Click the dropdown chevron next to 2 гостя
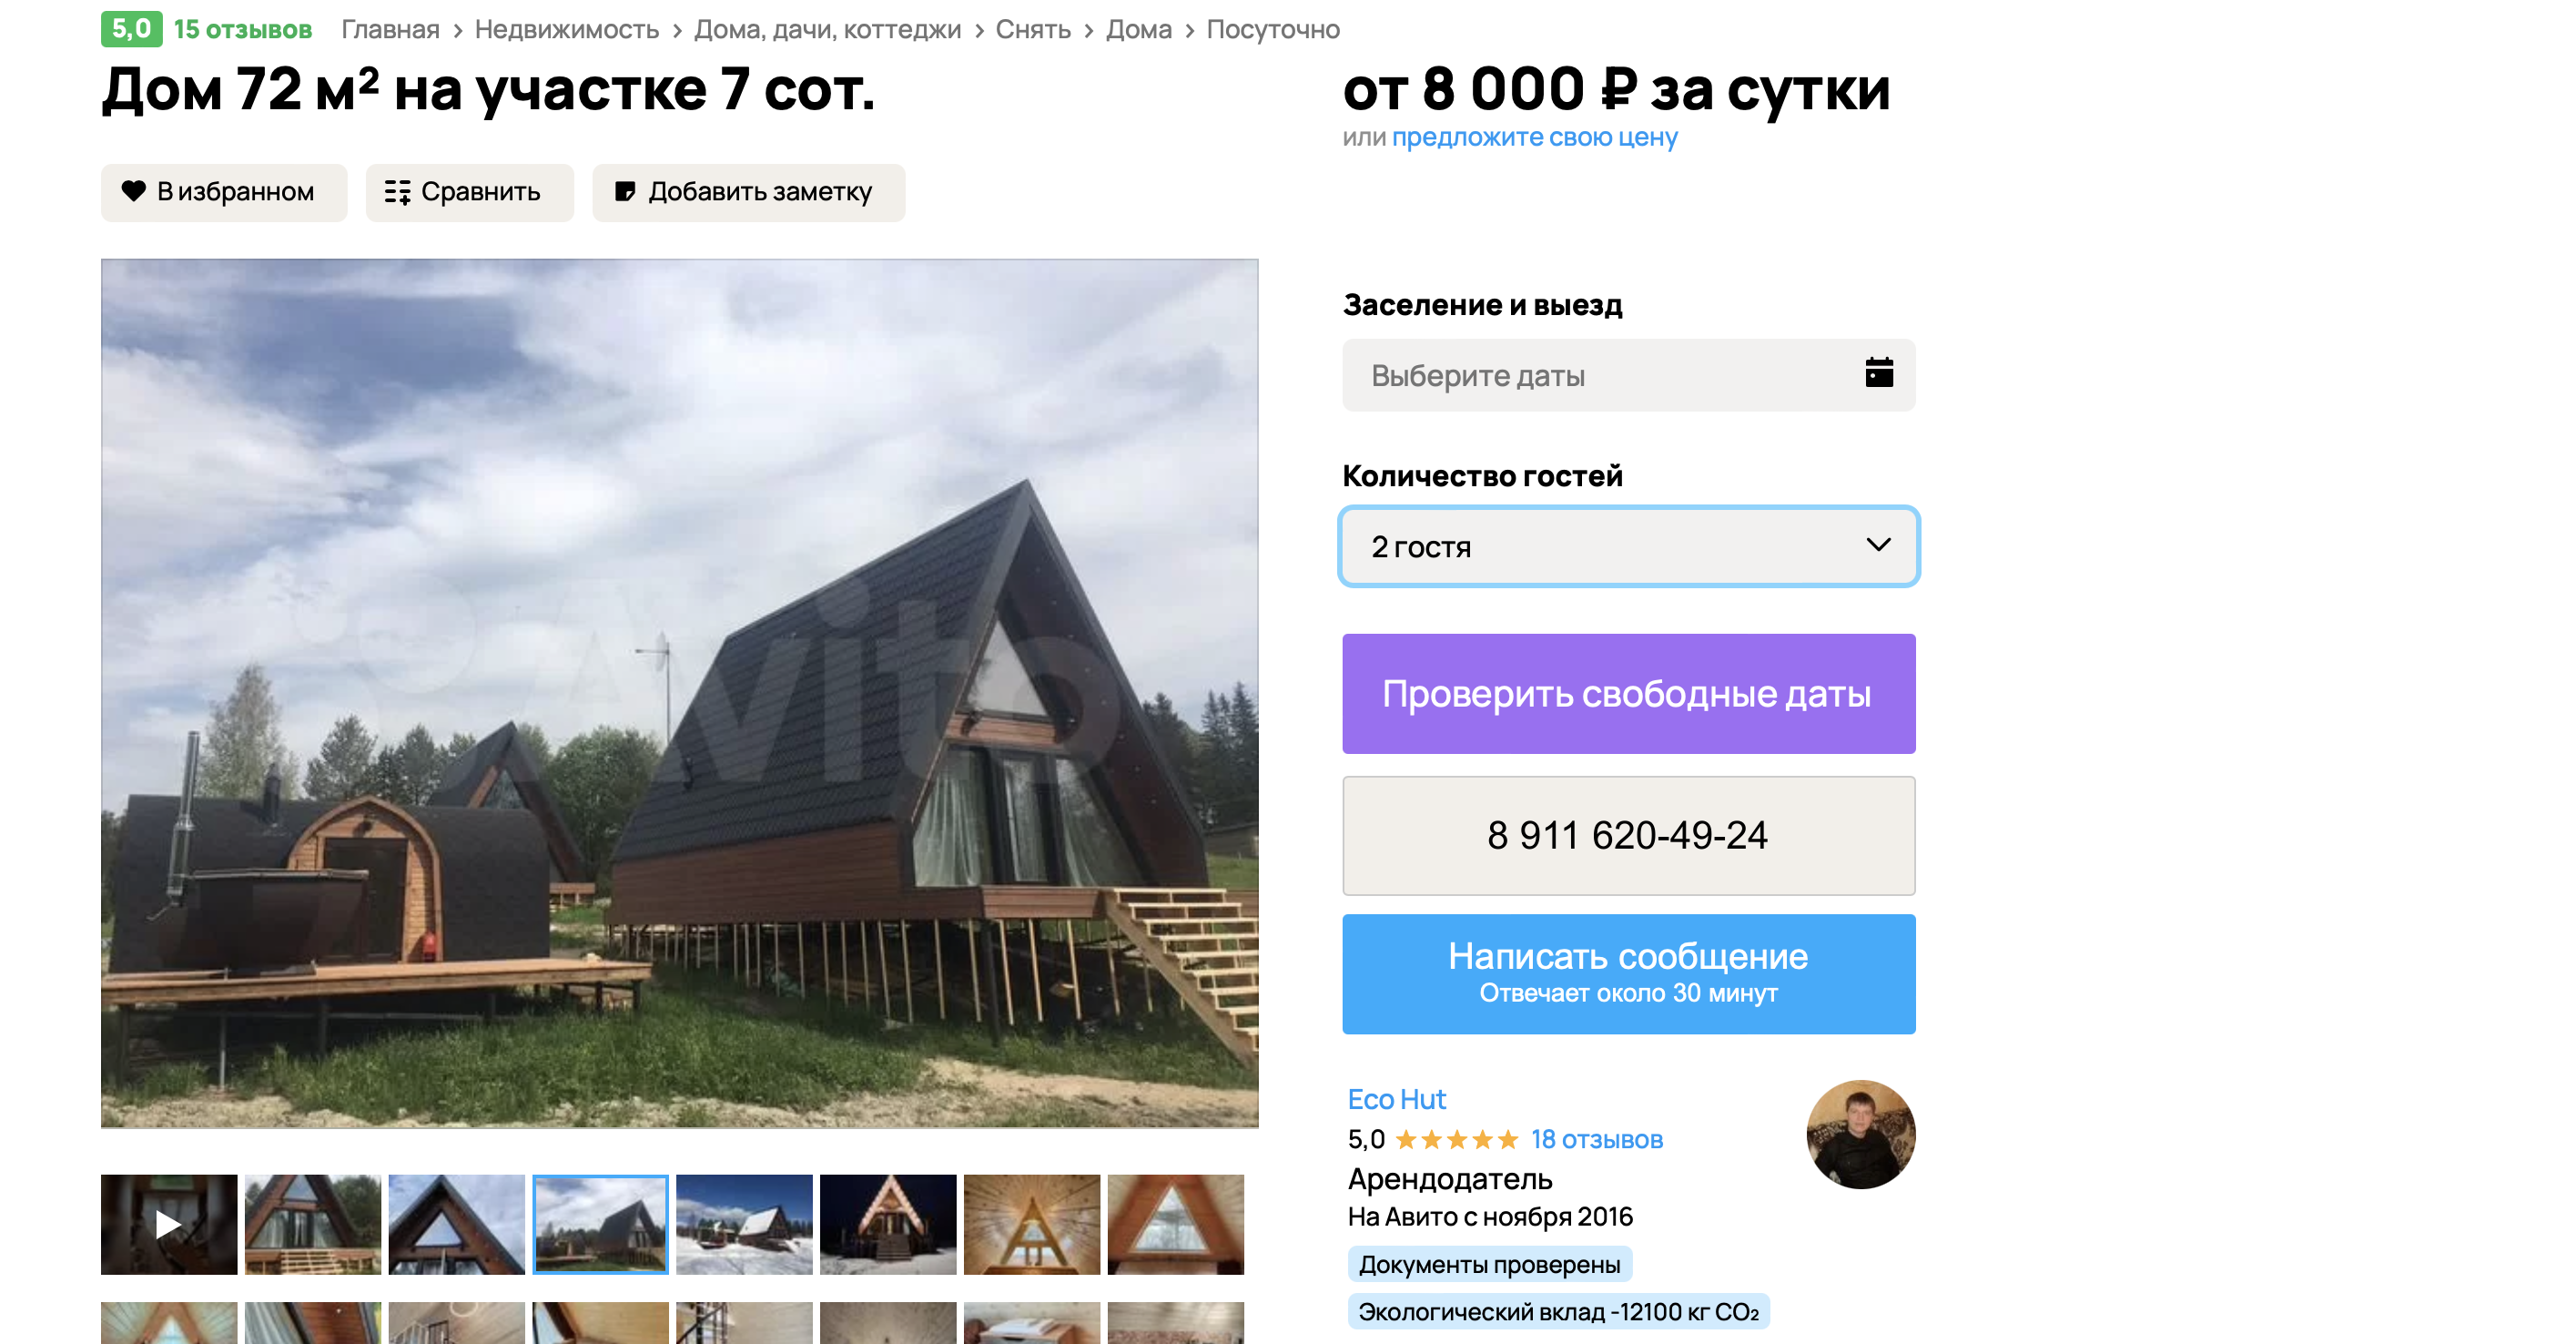The image size is (2576, 1344). pos(1878,545)
